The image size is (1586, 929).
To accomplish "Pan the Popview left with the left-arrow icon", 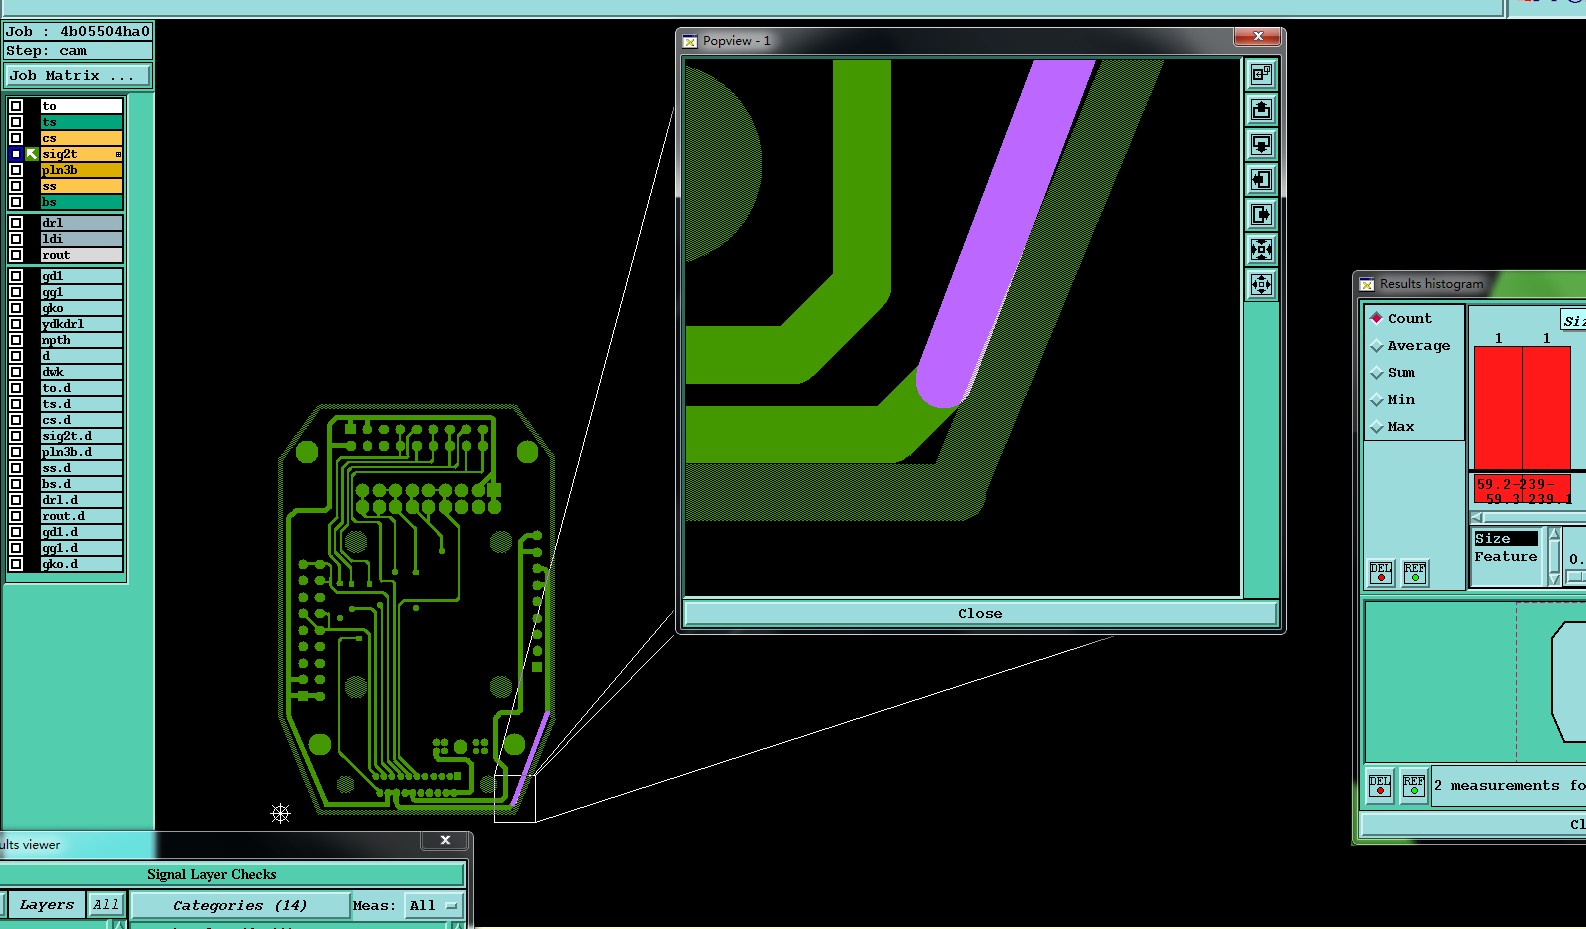I will (x=1262, y=179).
